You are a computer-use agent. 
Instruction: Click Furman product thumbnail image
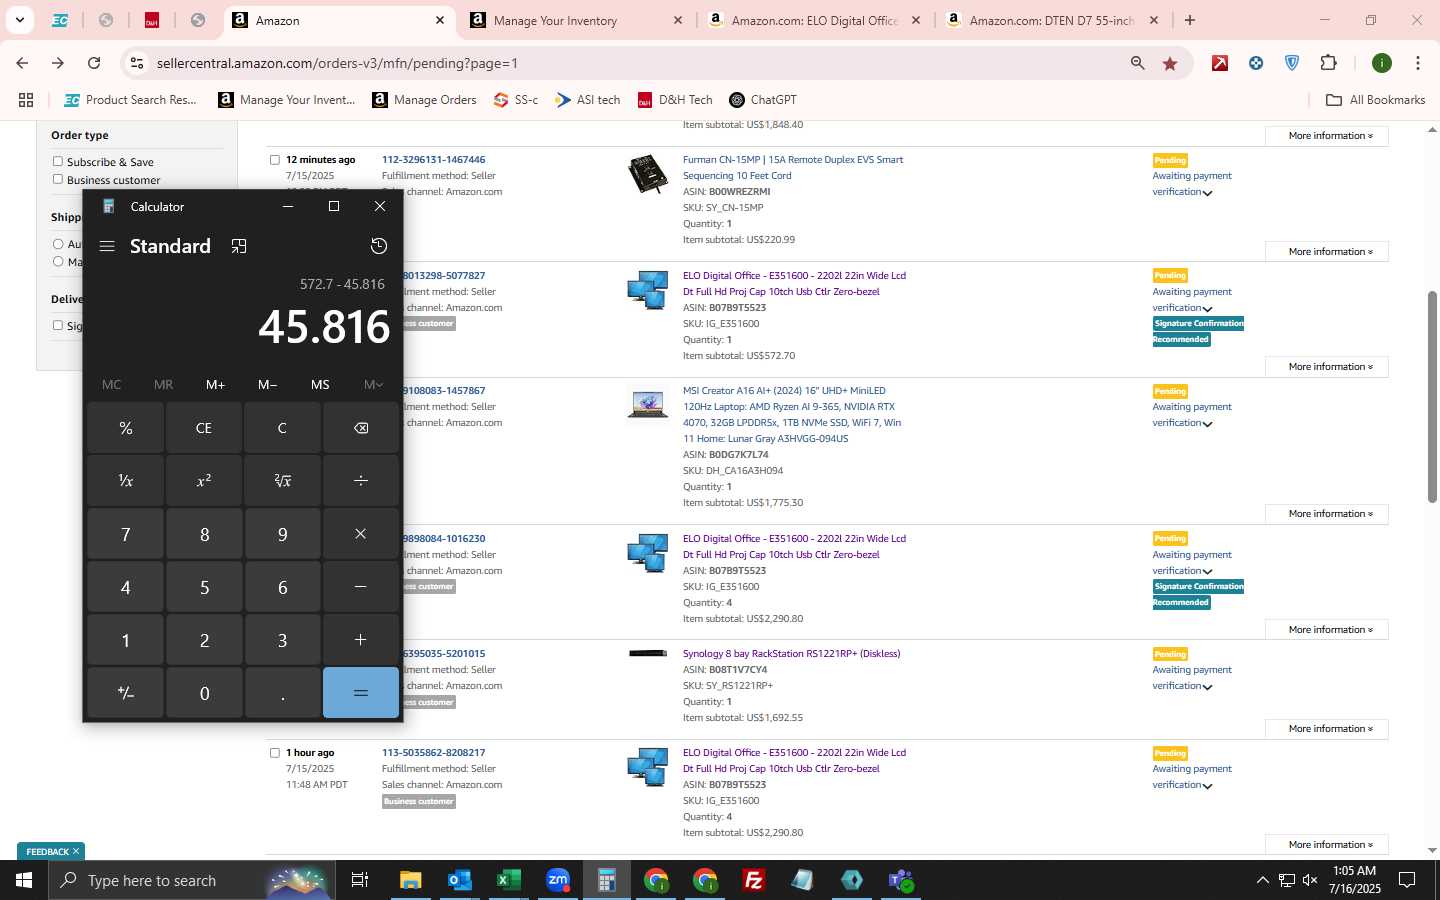click(x=647, y=175)
